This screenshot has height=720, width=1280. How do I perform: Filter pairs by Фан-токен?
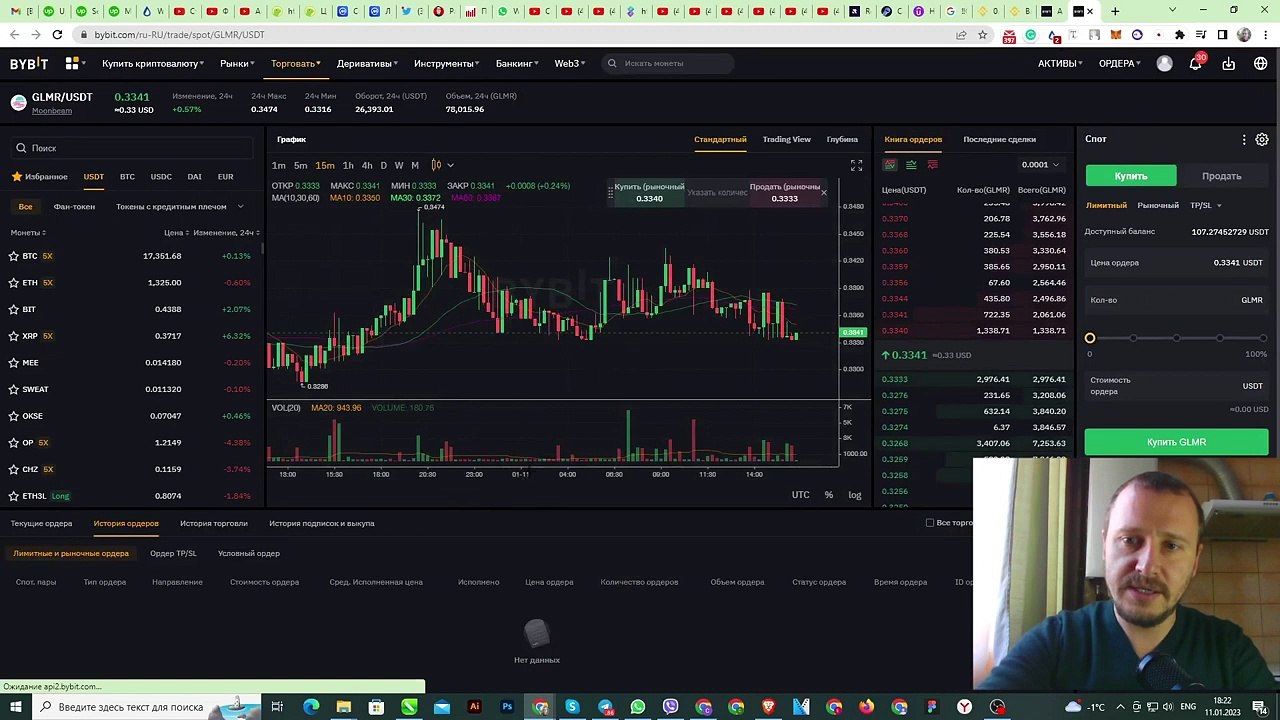click(74, 206)
